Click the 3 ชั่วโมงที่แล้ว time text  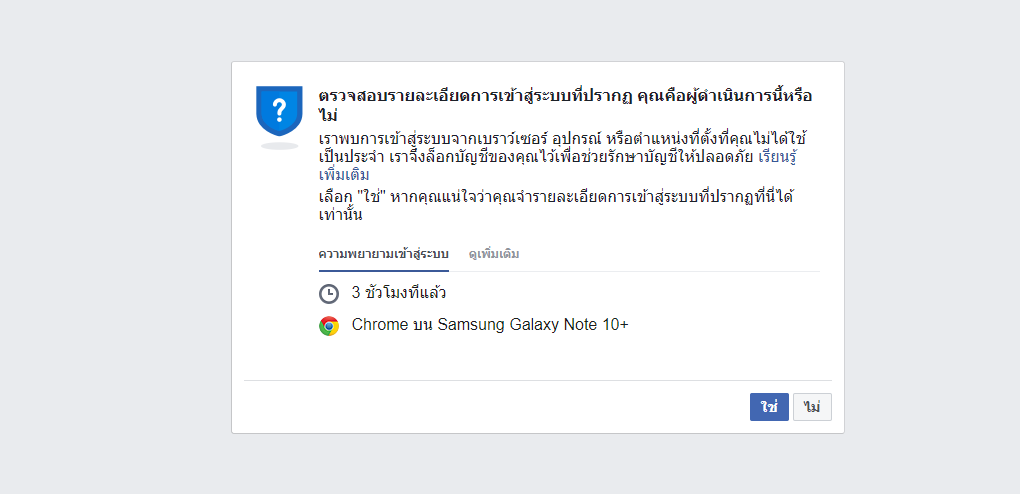tap(399, 293)
